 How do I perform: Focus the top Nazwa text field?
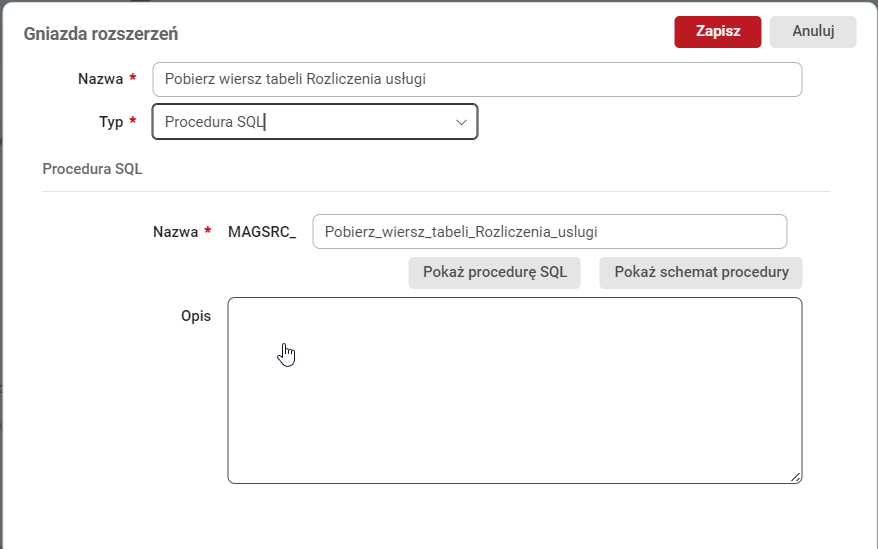[x=477, y=80]
